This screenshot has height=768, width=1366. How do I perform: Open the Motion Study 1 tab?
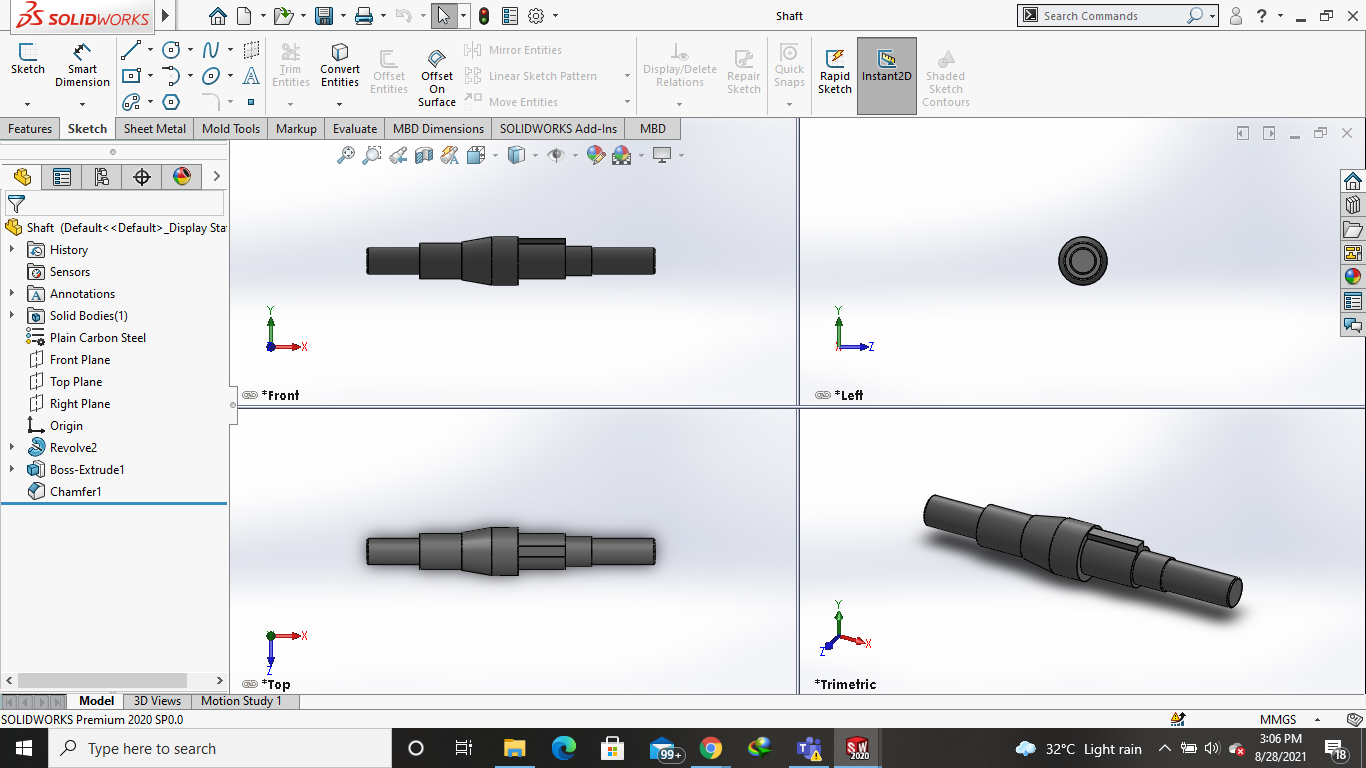pyautogui.click(x=241, y=701)
